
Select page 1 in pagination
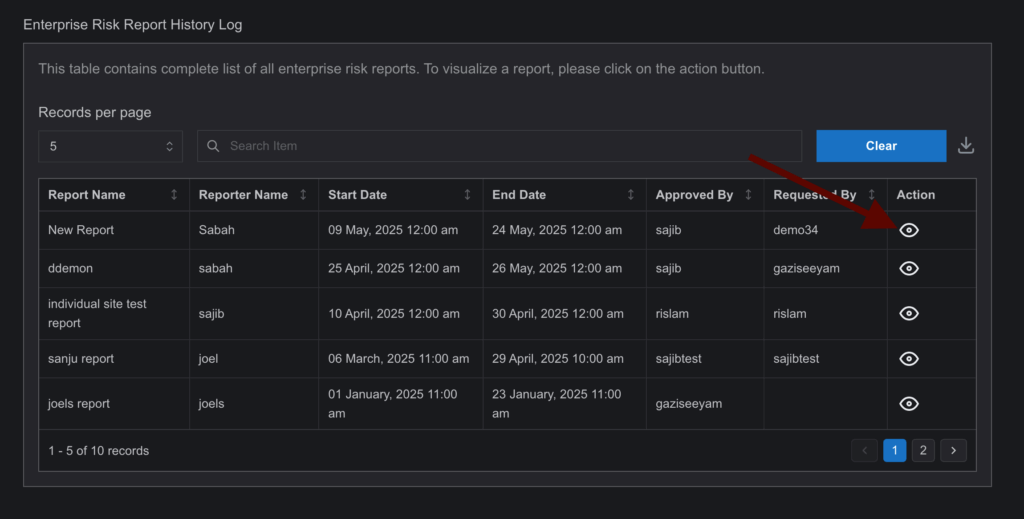[895, 450]
